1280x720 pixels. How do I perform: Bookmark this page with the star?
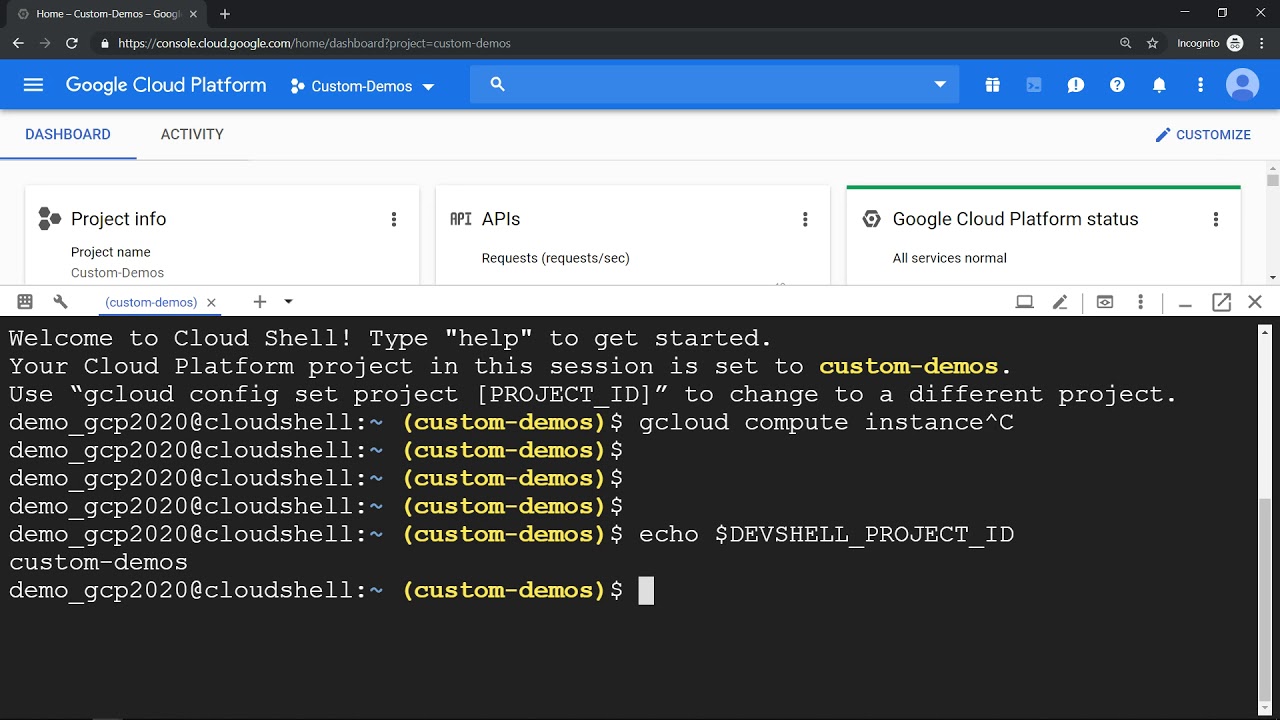point(1152,43)
